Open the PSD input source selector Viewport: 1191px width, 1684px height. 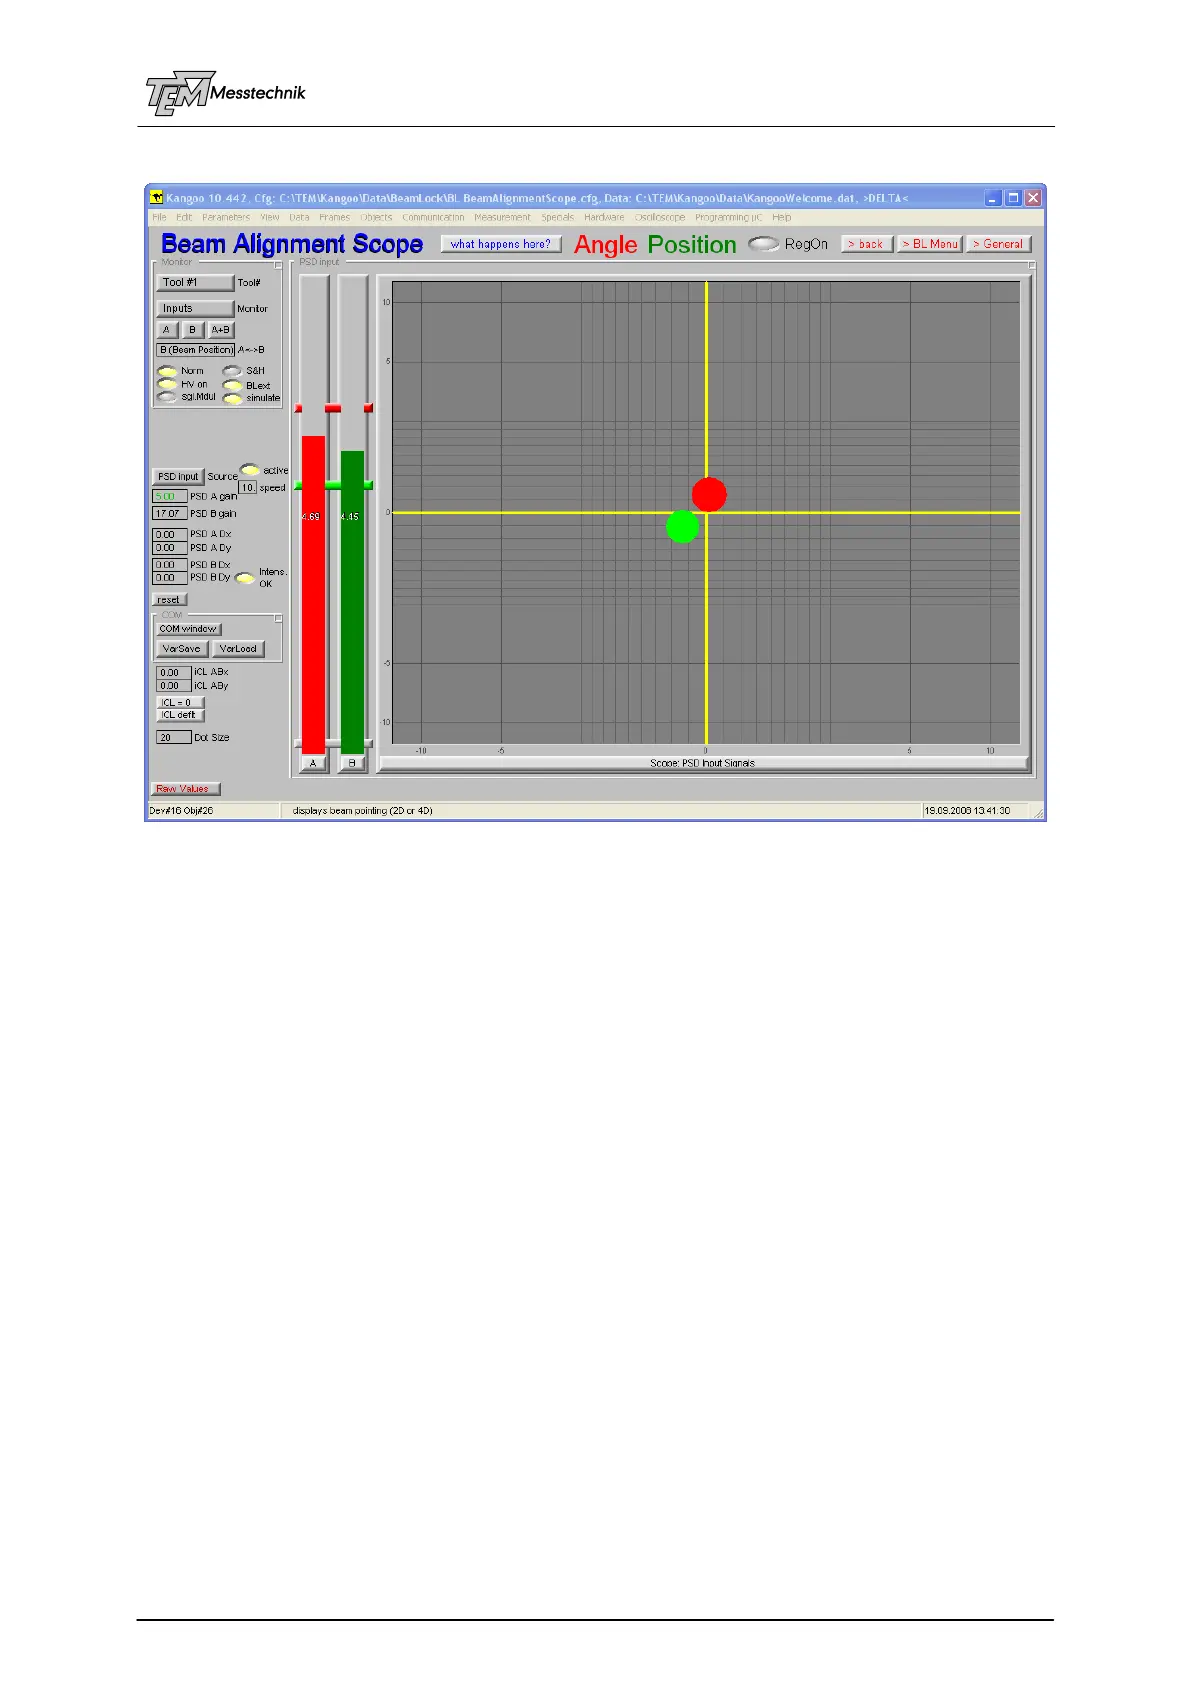(178, 477)
